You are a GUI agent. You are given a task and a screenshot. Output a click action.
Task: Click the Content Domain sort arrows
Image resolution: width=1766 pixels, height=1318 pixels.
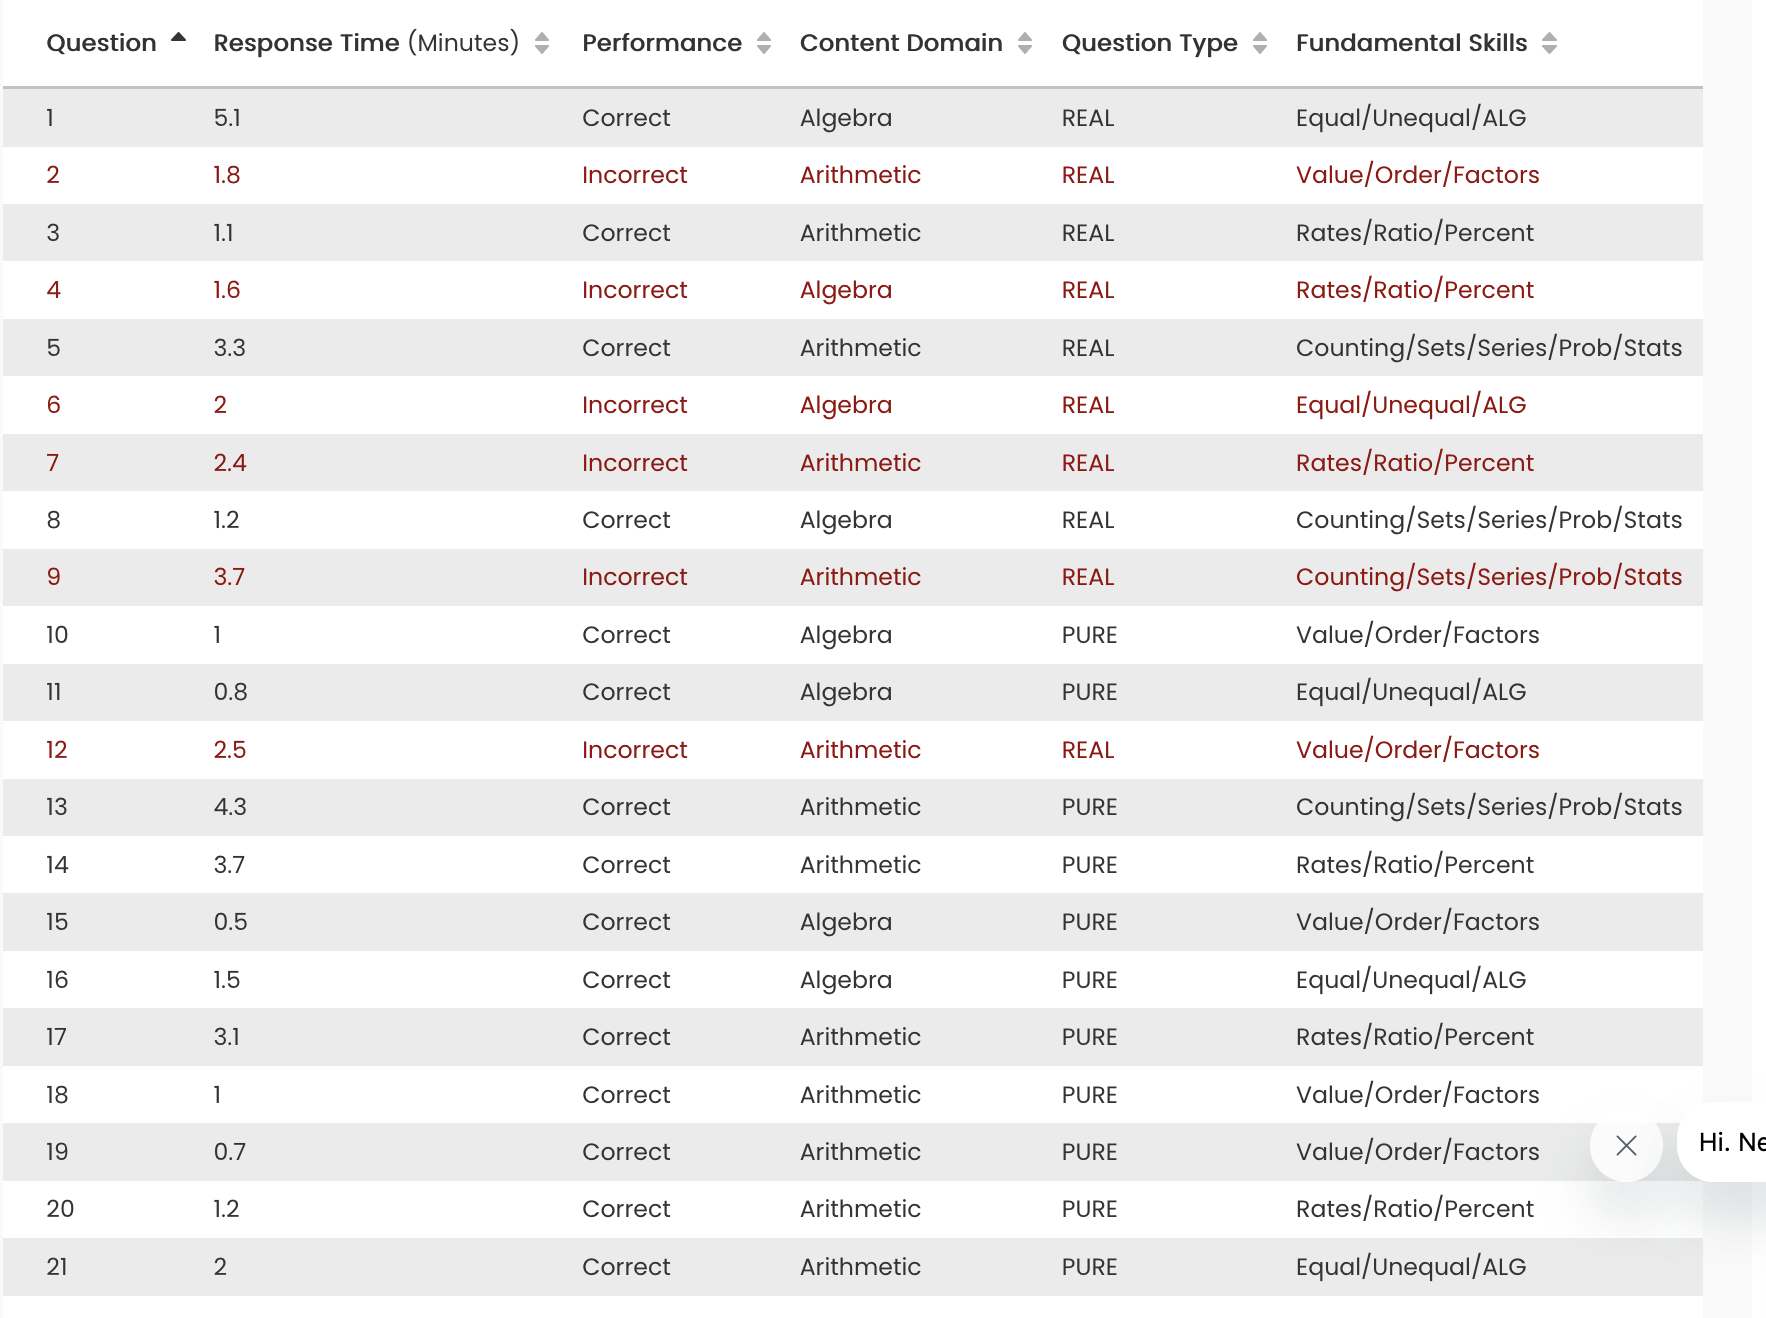click(x=1025, y=43)
